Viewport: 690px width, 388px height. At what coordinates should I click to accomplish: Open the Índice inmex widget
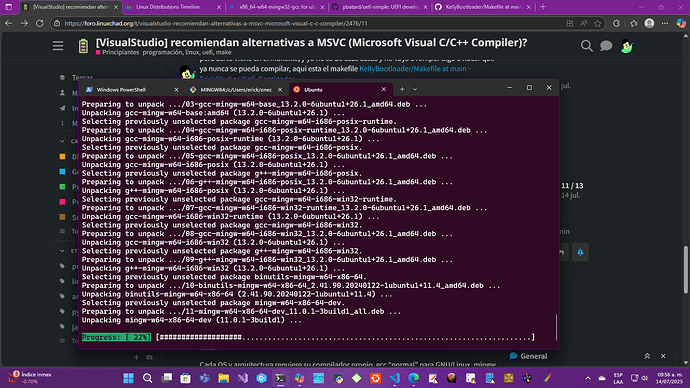30,378
